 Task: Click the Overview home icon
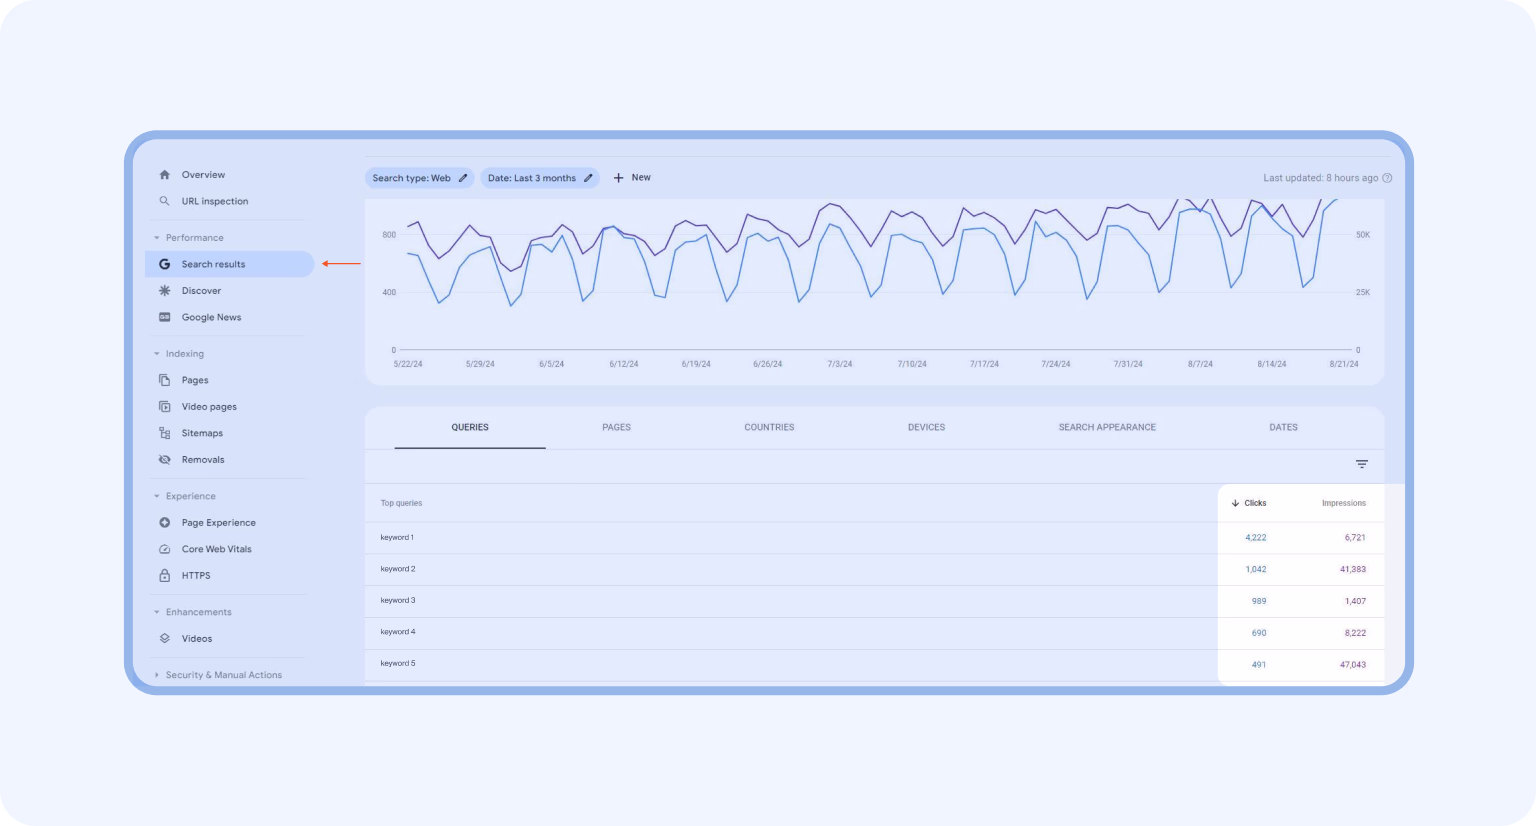pos(165,175)
